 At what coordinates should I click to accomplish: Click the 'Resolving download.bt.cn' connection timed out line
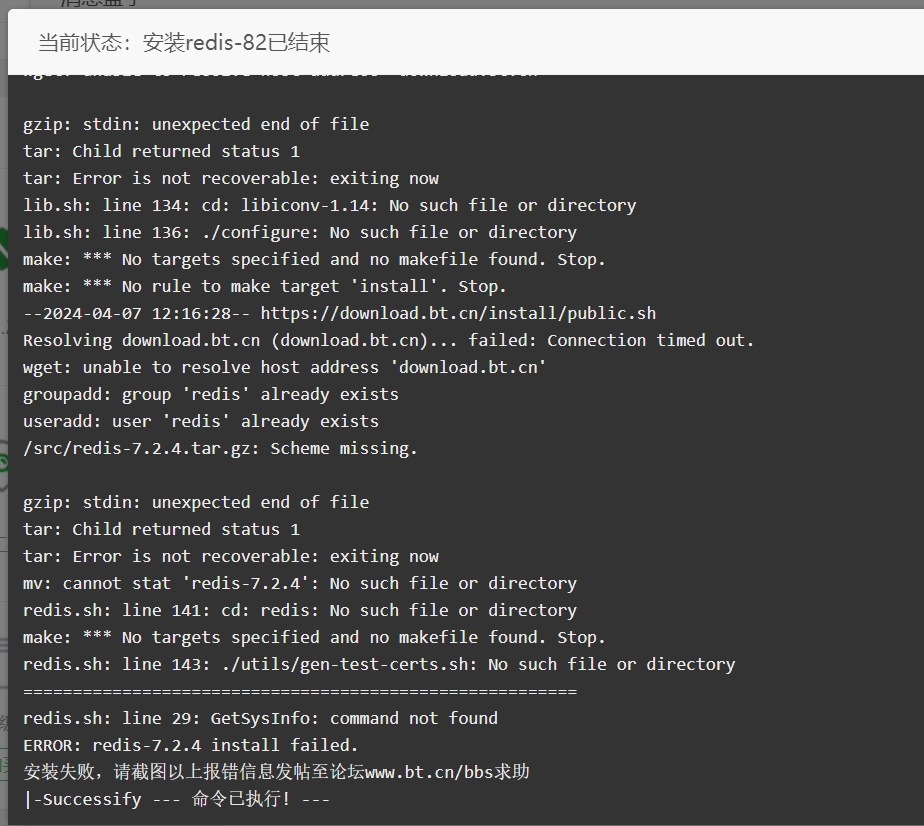pos(388,341)
